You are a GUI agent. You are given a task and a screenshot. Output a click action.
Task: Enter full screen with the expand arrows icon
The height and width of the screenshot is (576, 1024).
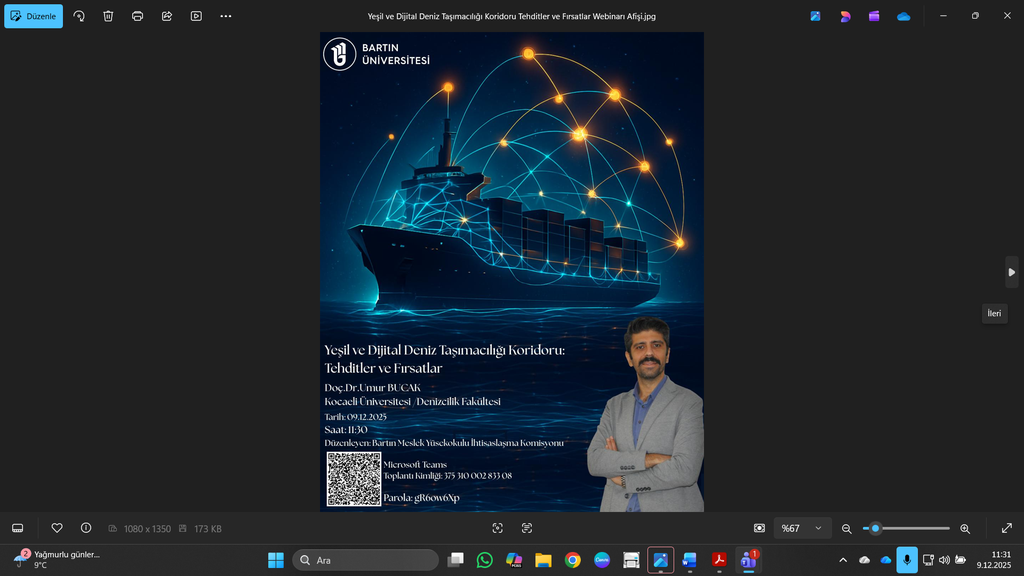[x=1006, y=528]
